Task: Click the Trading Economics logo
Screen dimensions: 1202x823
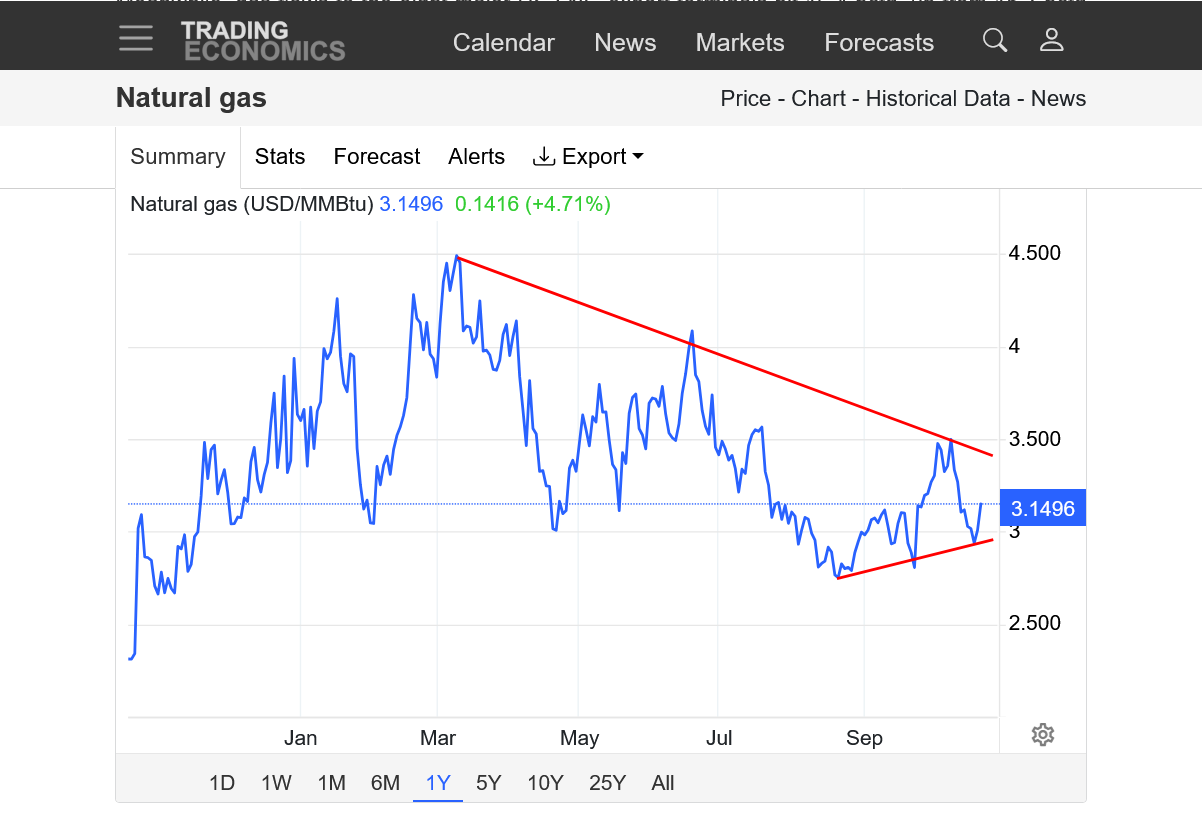Action: coord(262,41)
